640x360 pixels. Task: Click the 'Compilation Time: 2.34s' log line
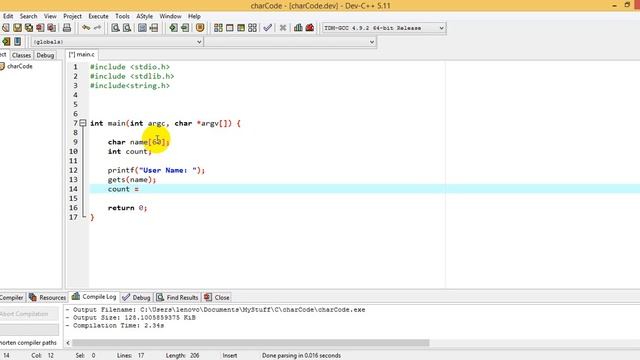tap(115, 325)
